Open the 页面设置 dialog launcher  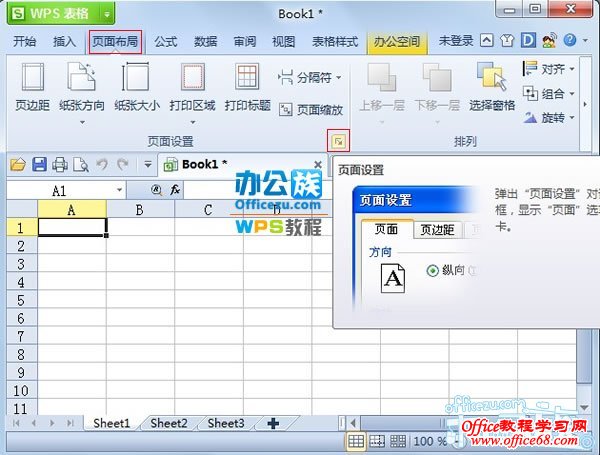tap(338, 141)
